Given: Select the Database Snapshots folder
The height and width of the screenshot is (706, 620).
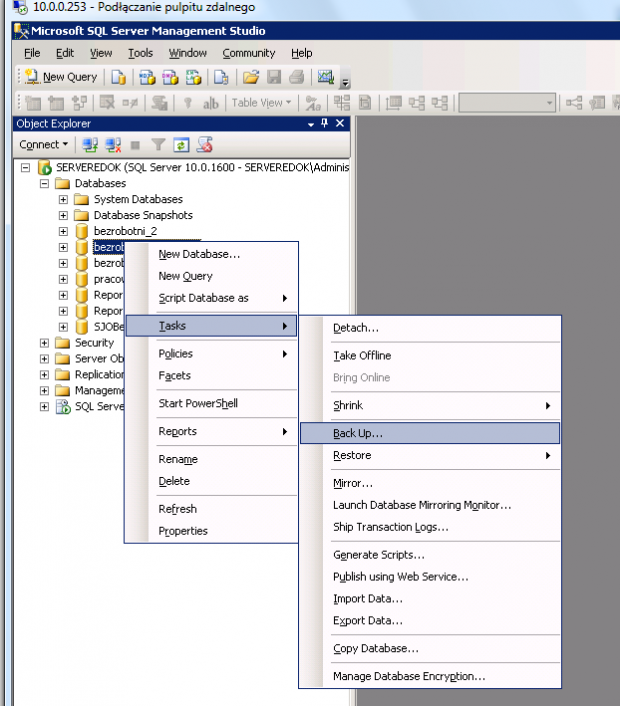Looking at the screenshot, I should [143, 215].
